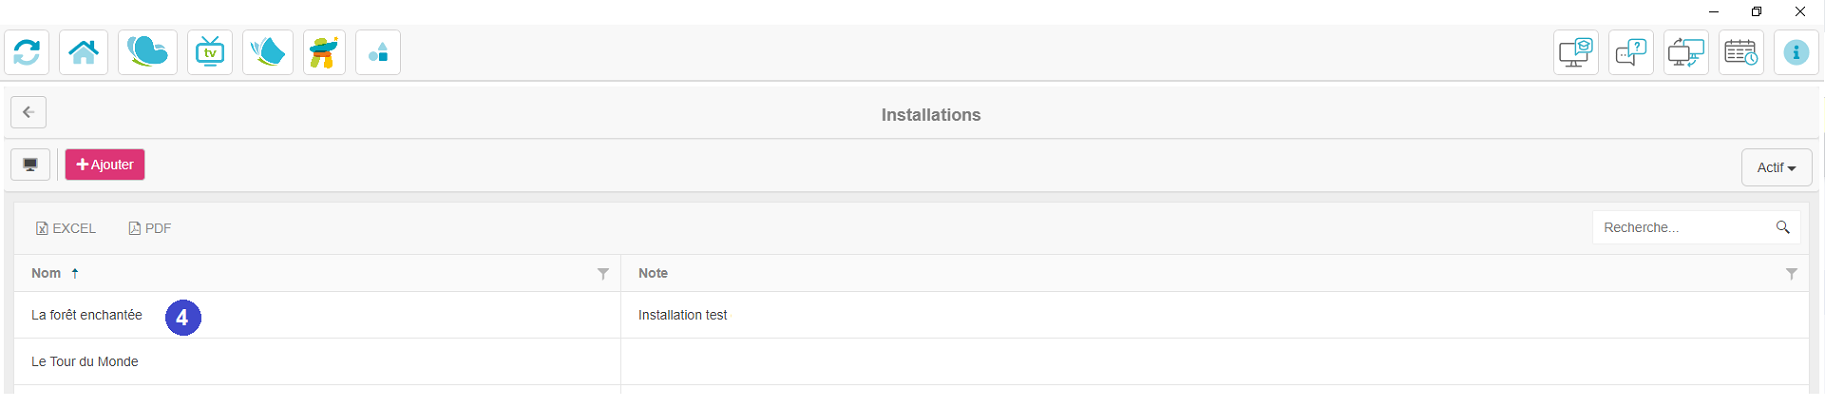Expand the Actif status dropdown
Viewport: 1825px width, 408px height.
(1776, 167)
